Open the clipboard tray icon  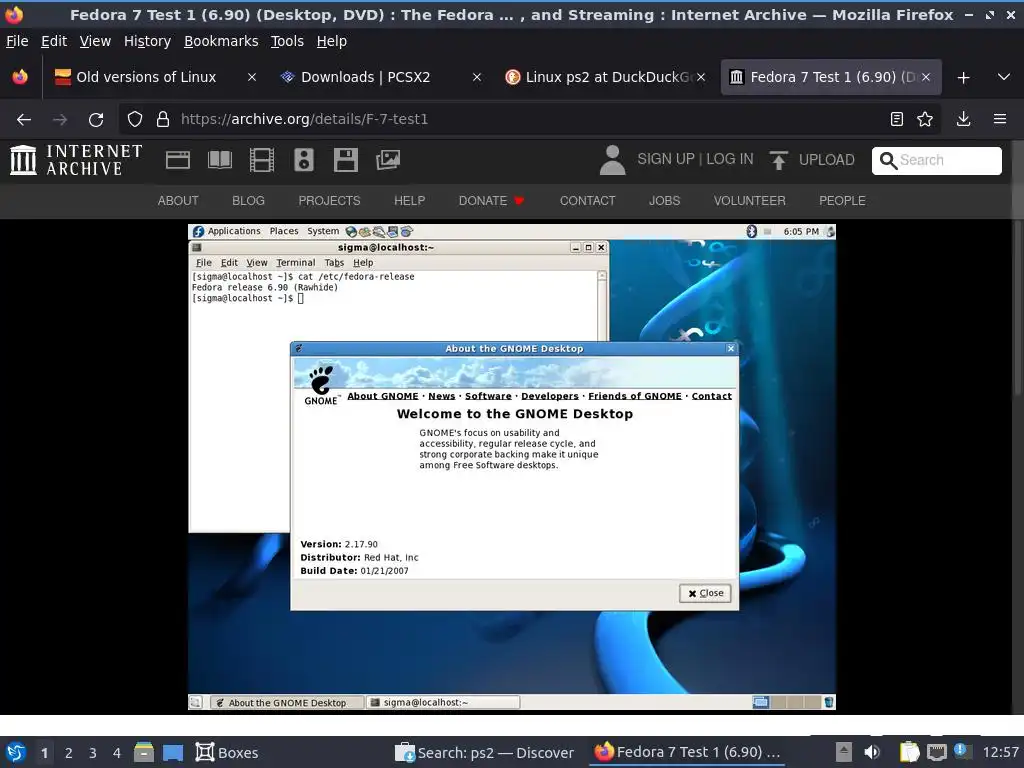(x=908, y=753)
